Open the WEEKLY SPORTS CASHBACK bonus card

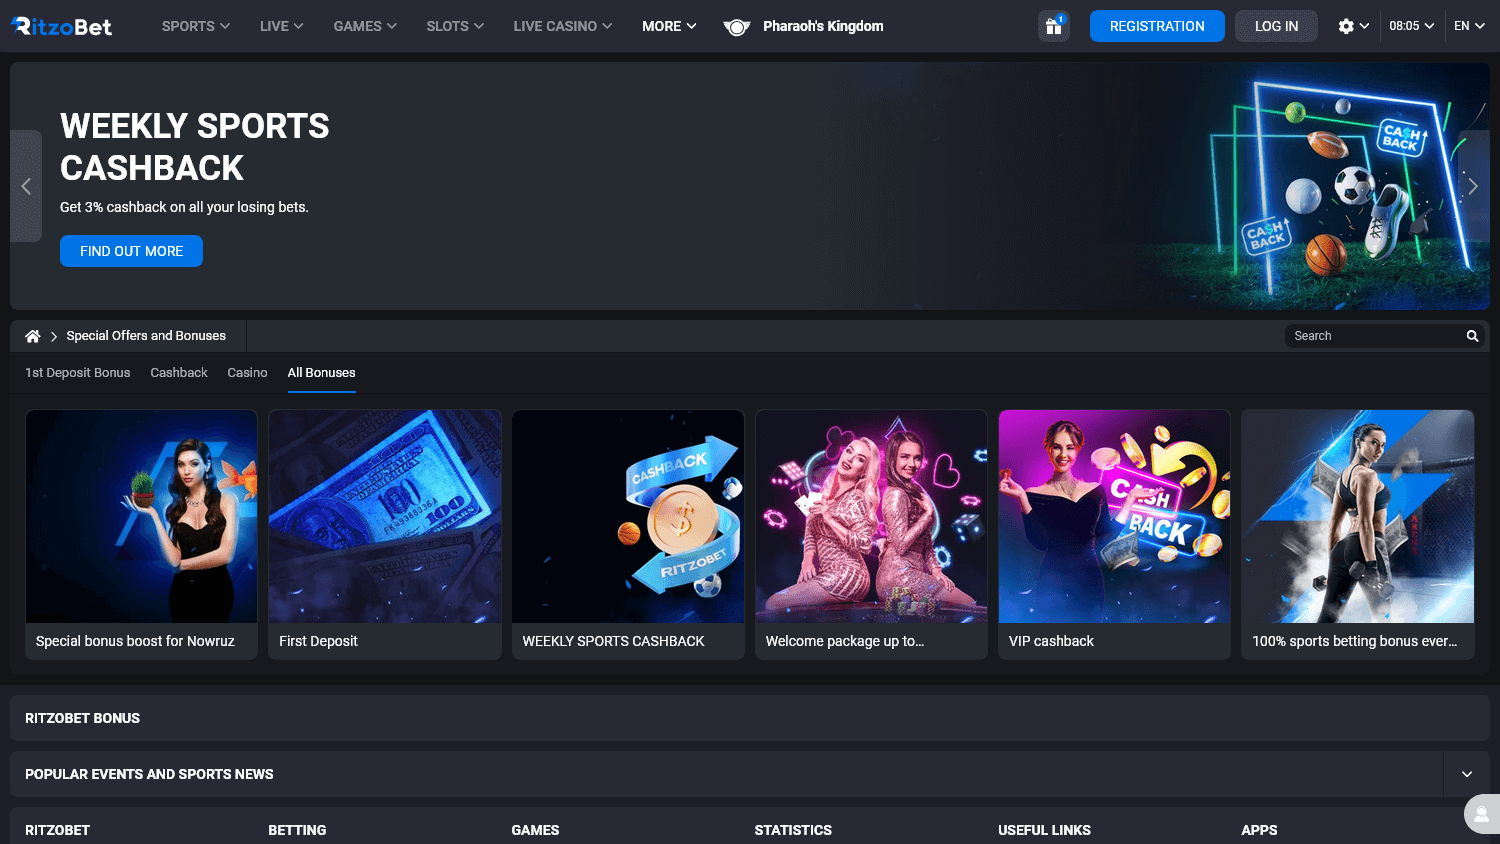pyautogui.click(x=628, y=535)
